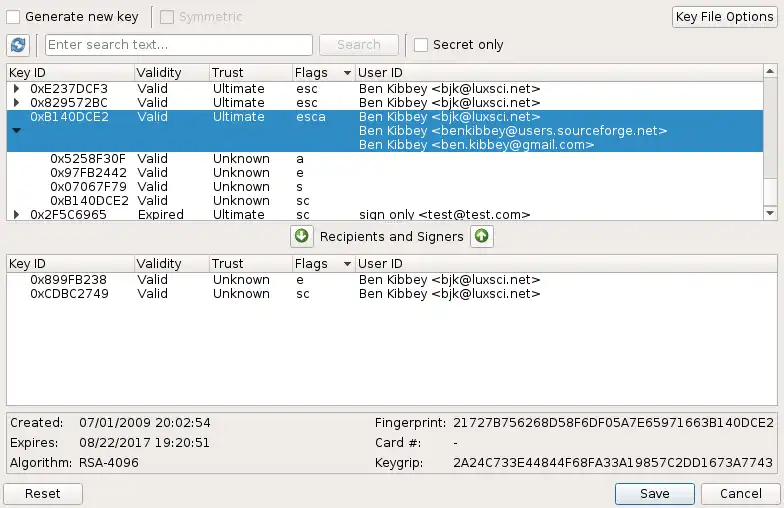Add selected key to recipients (down arrow)
Viewport: 784px width, 508px height.
pos(302,236)
